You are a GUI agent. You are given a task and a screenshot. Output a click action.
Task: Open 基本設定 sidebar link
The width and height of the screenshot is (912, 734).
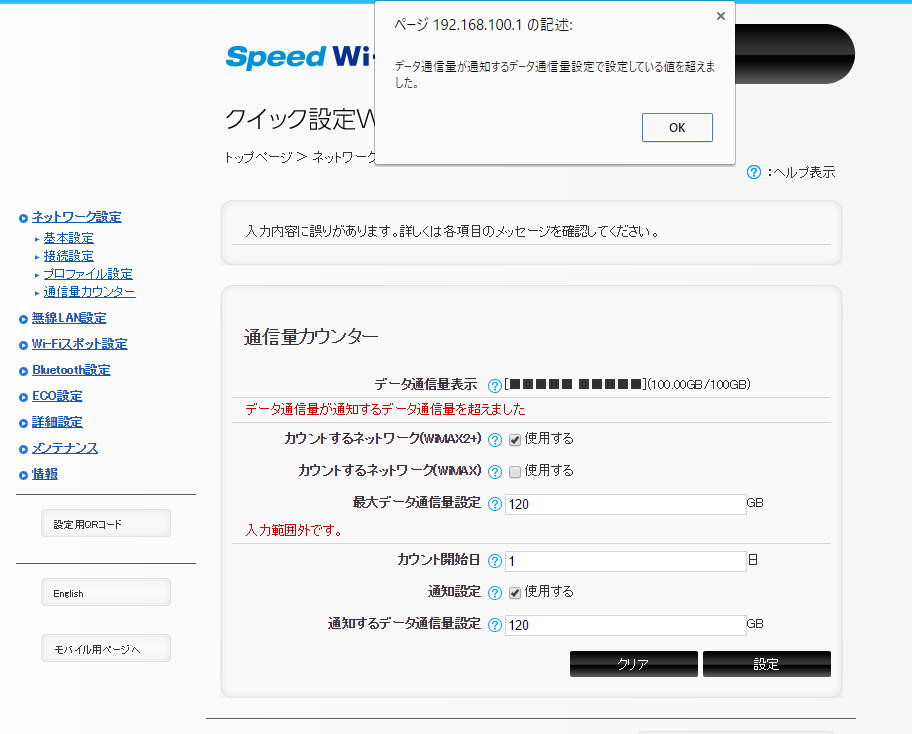(x=68, y=238)
